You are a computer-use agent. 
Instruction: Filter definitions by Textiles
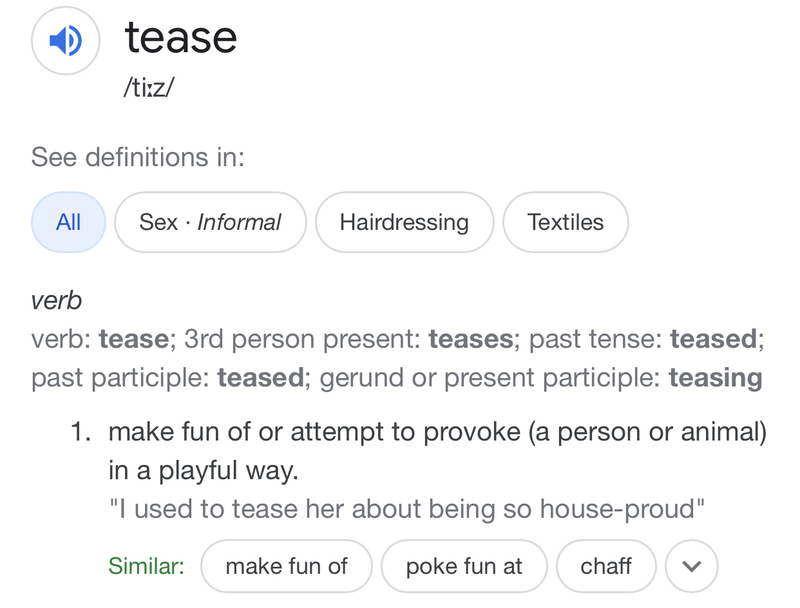[565, 222]
